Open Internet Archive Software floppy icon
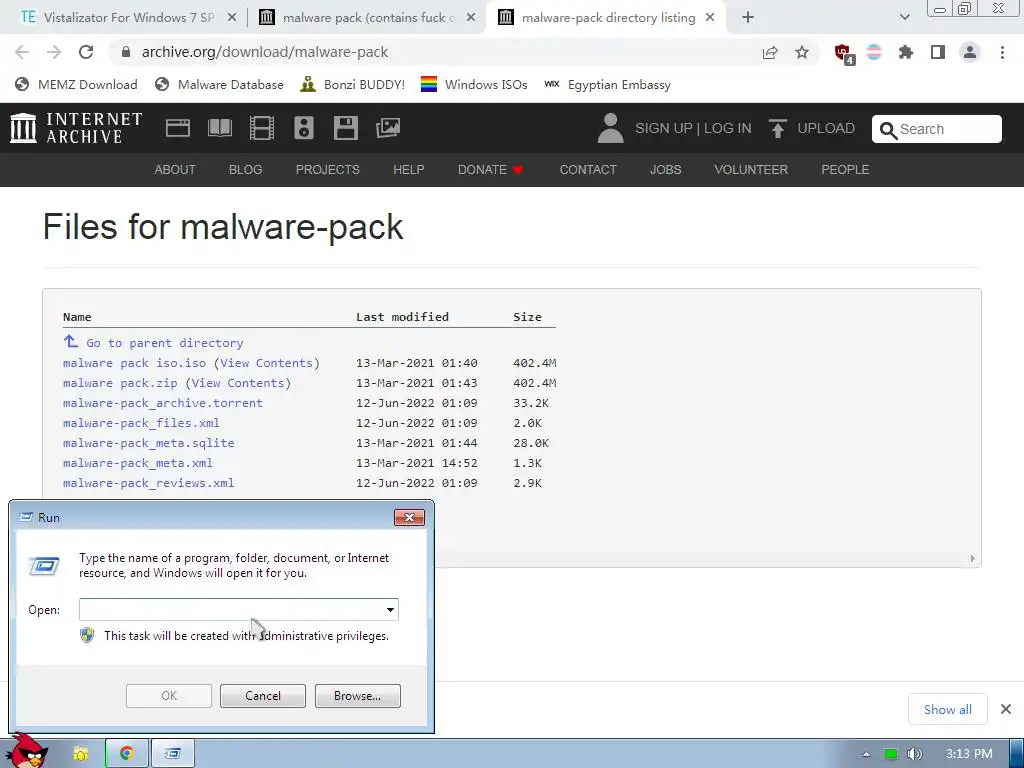 pyautogui.click(x=345, y=128)
